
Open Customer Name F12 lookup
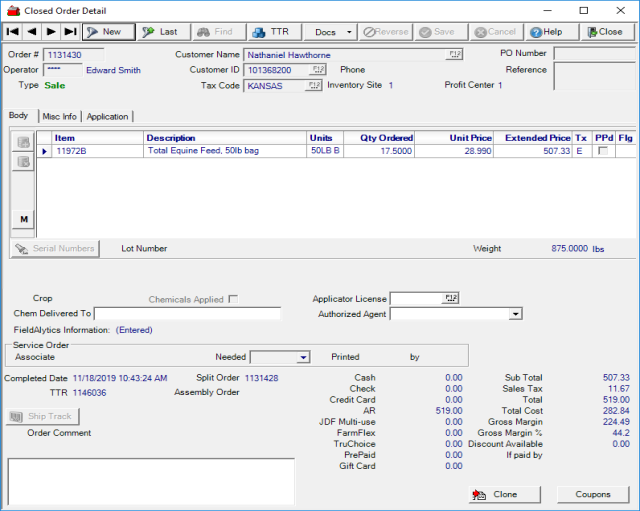pos(455,54)
